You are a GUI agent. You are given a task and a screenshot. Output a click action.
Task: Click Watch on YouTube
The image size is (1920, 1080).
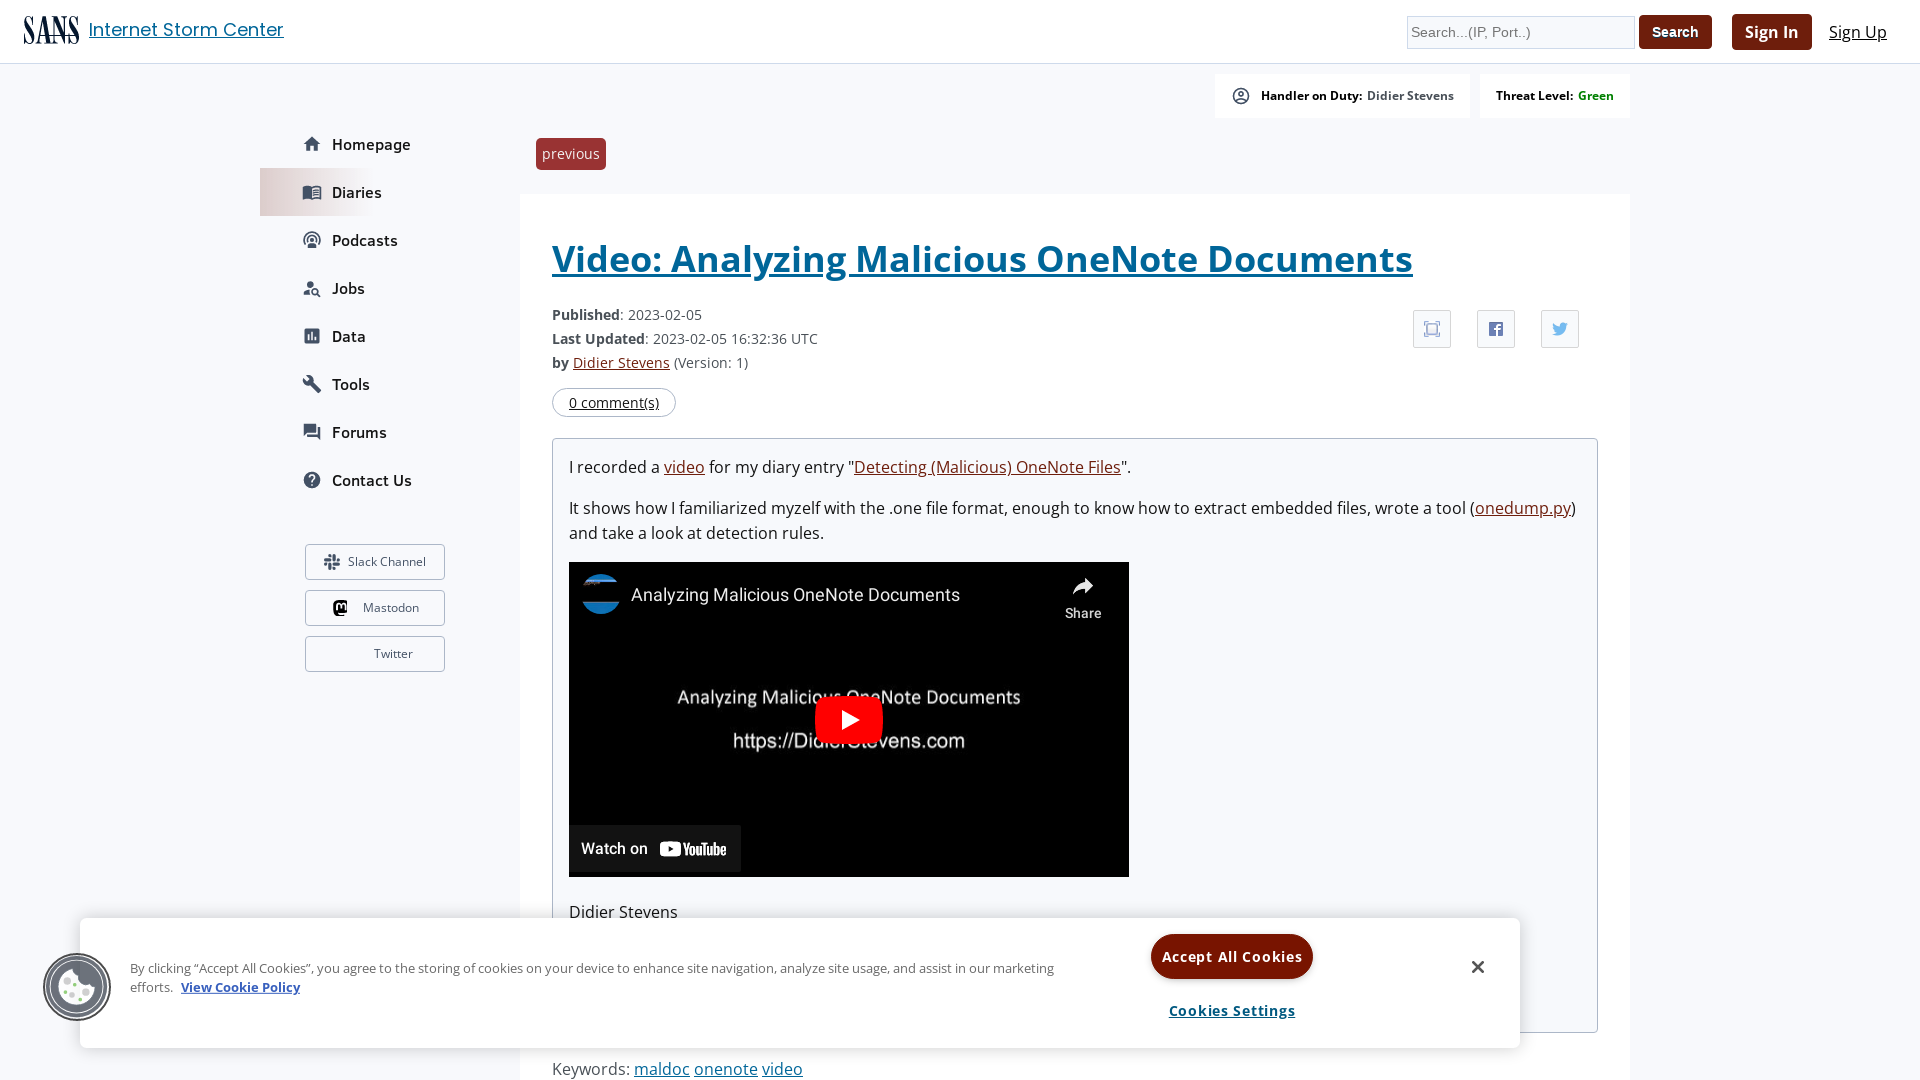tap(655, 849)
